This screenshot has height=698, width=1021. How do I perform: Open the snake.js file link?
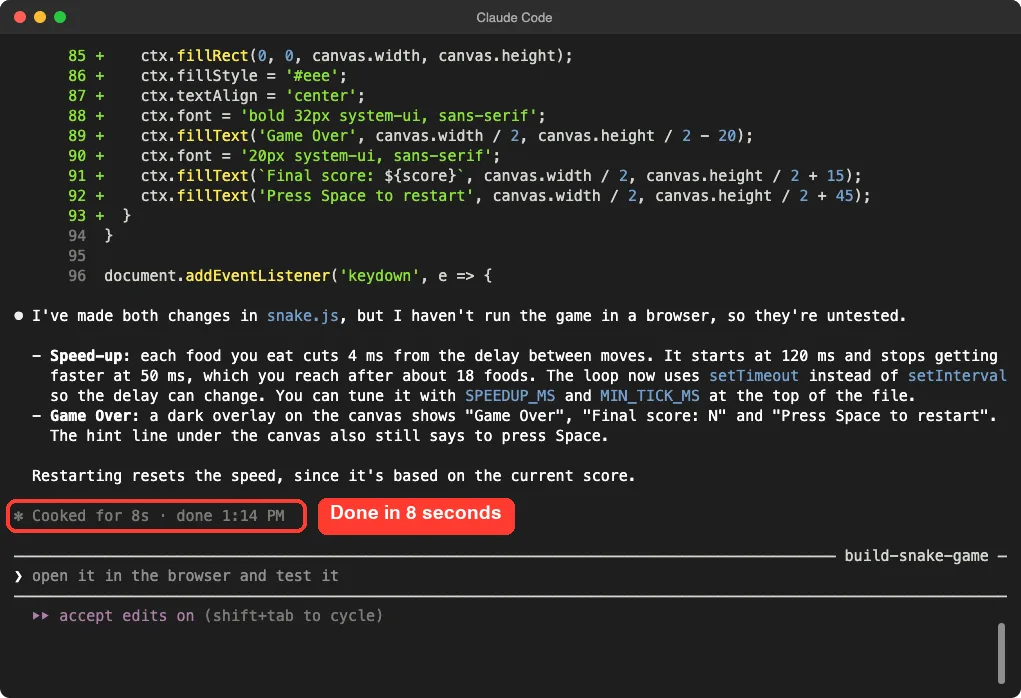coord(303,316)
